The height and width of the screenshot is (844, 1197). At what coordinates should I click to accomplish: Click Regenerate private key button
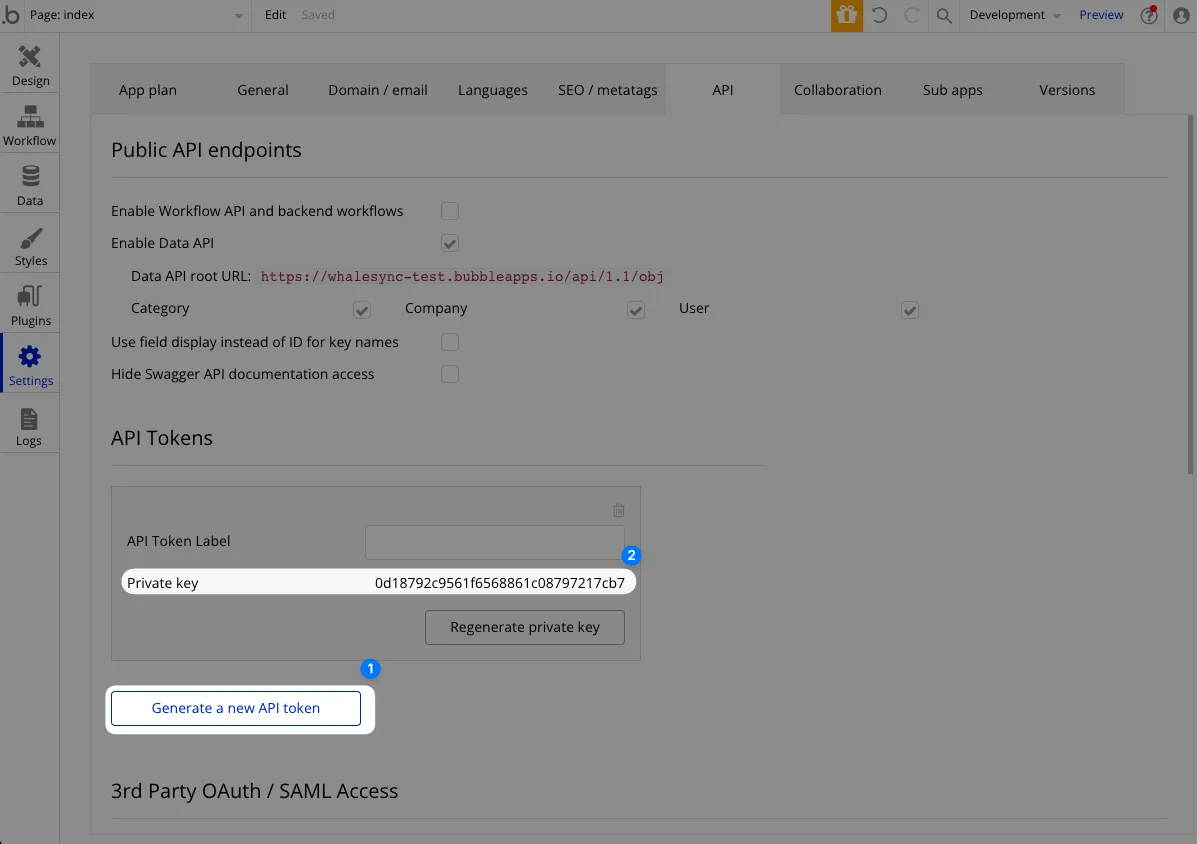(524, 627)
